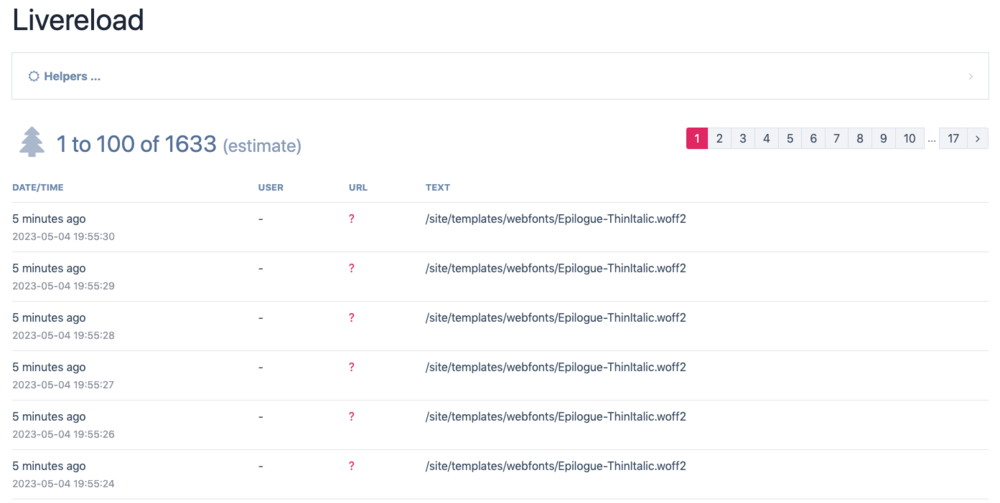Open the URL question mark for the 19:55:29 entry
The height and width of the screenshot is (503, 1000).
click(x=351, y=268)
